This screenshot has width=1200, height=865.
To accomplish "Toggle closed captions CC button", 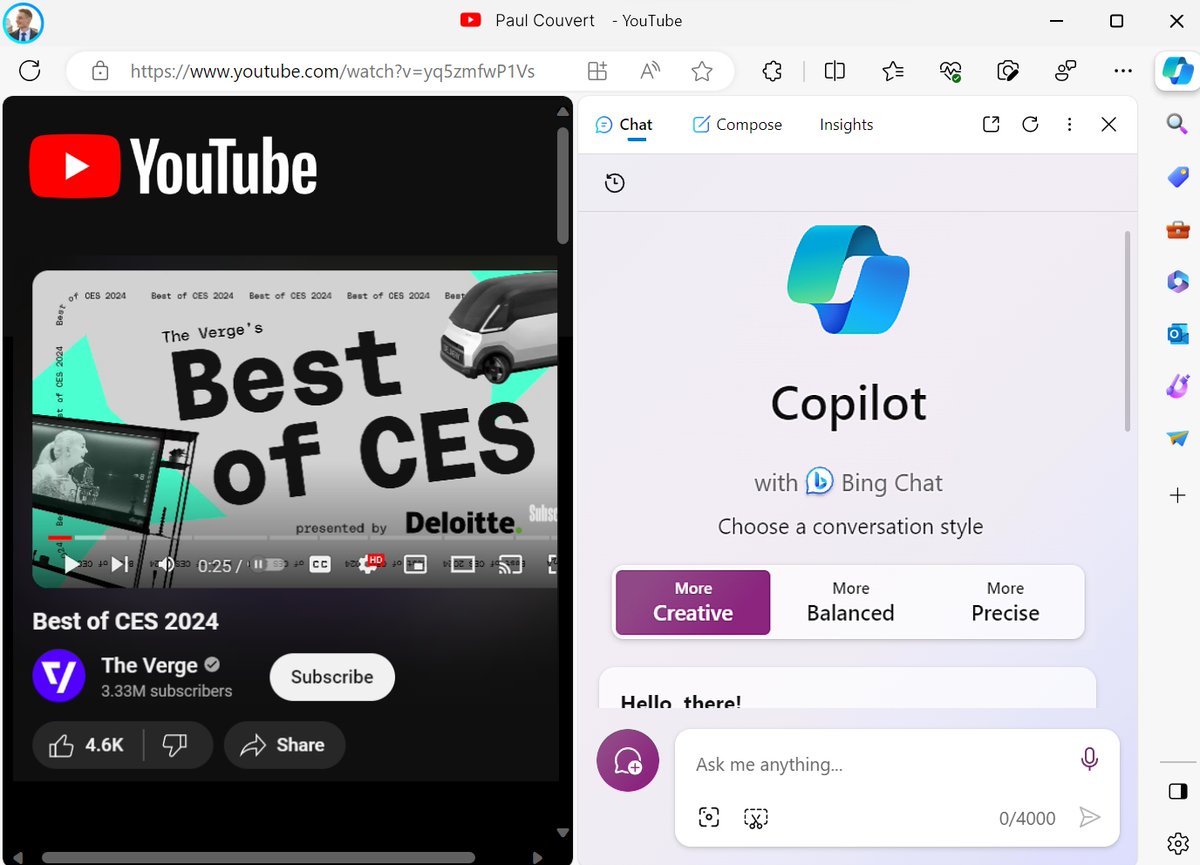I will [320, 564].
